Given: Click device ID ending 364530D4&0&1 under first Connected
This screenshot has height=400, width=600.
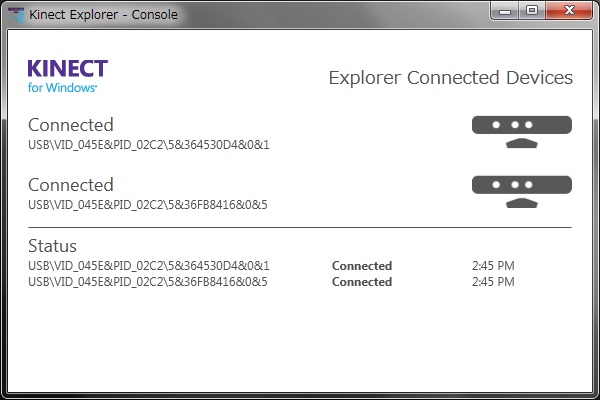Looking at the screenshot, I should 149,145.
